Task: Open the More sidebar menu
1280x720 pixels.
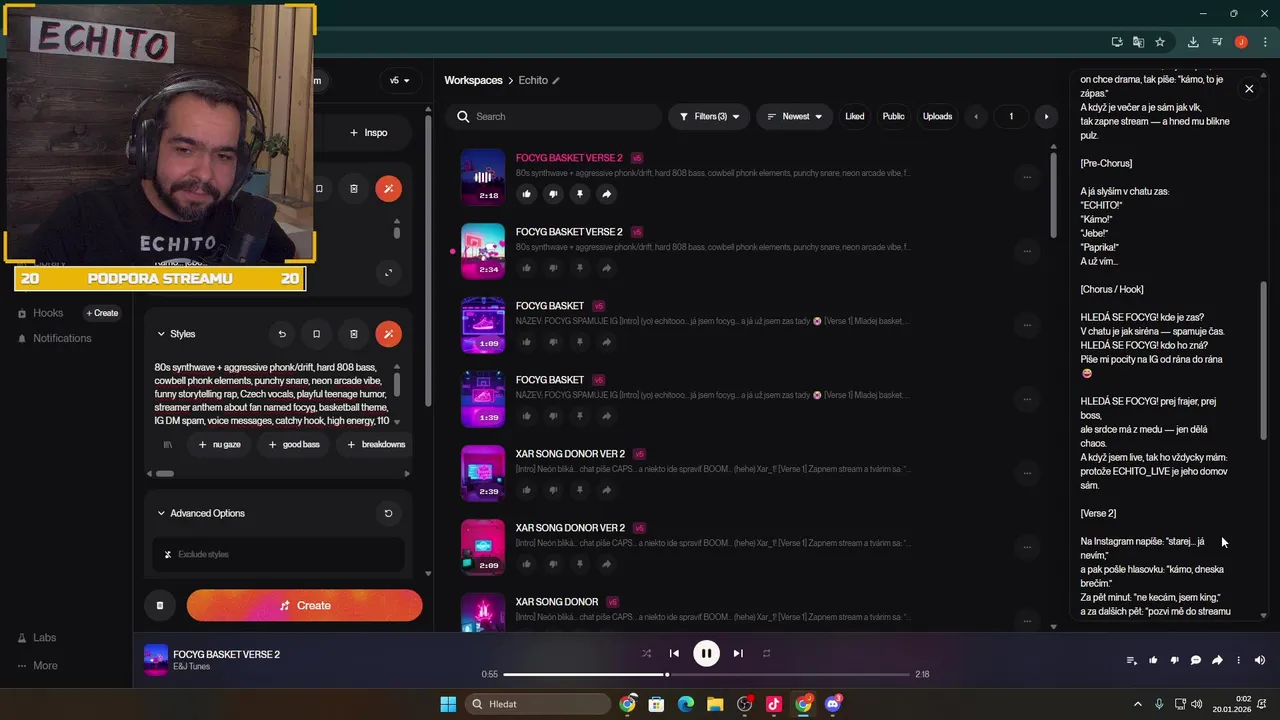Action: [x=44, y=666]
